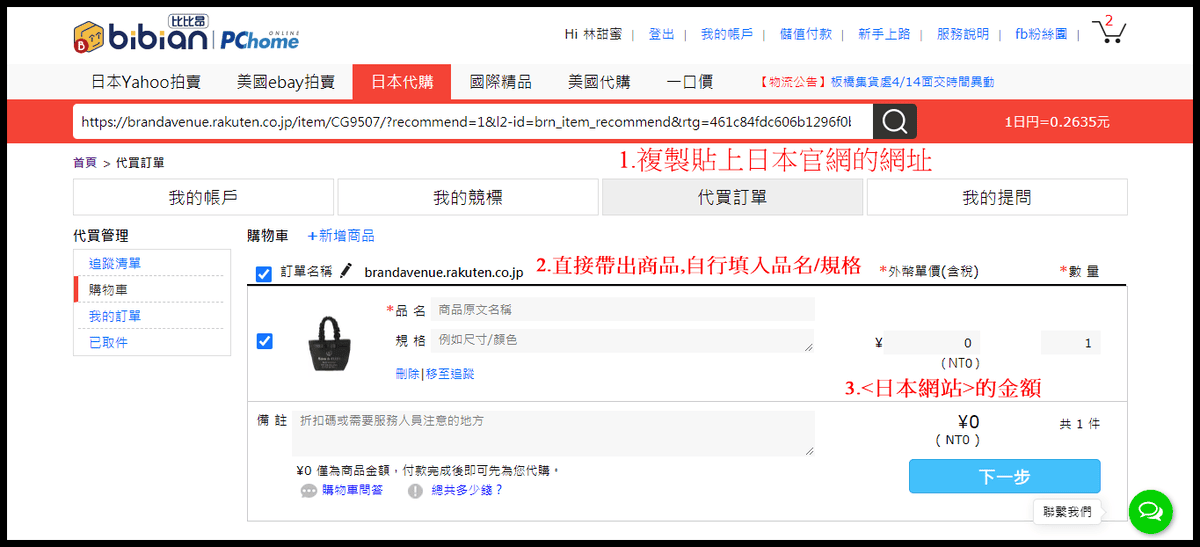Click the yen unit price field

pyautogui.click(x=932, y=343)
